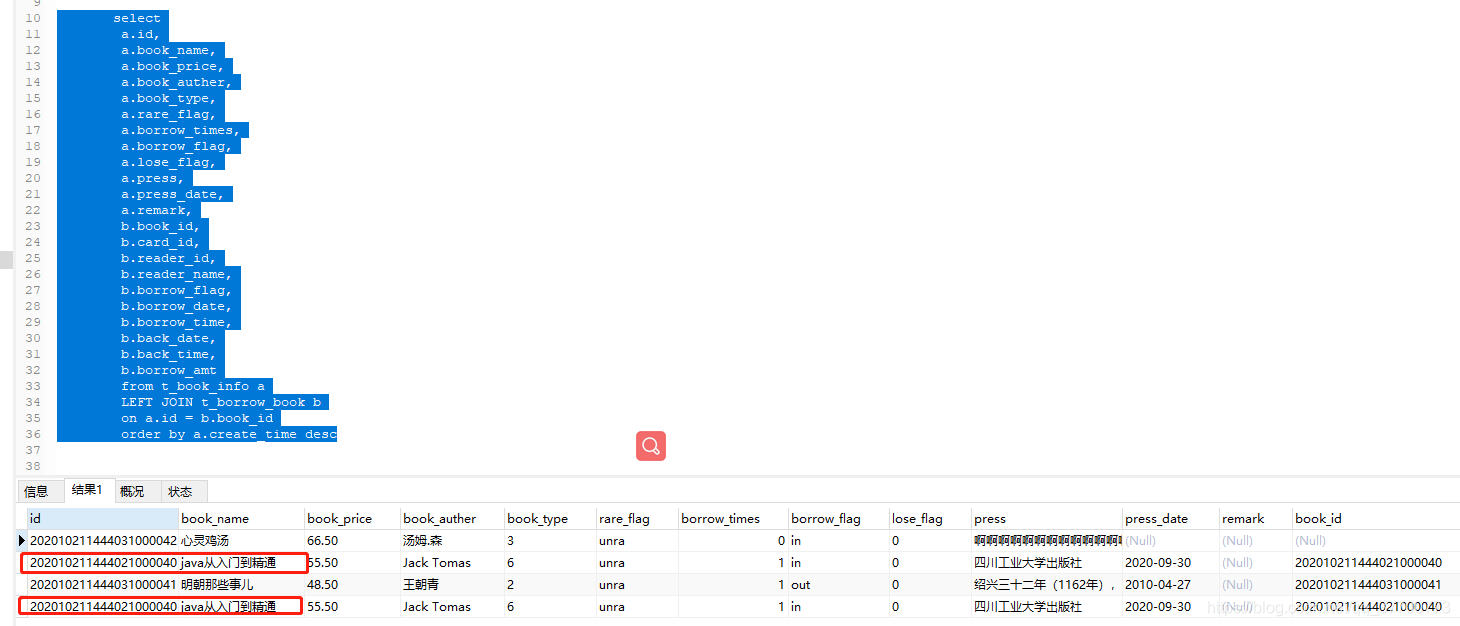Screen dimensions: 1460x626
Task: Click the LEFT JOIN t_borrow_book b line
Action: tap(221, 402)
